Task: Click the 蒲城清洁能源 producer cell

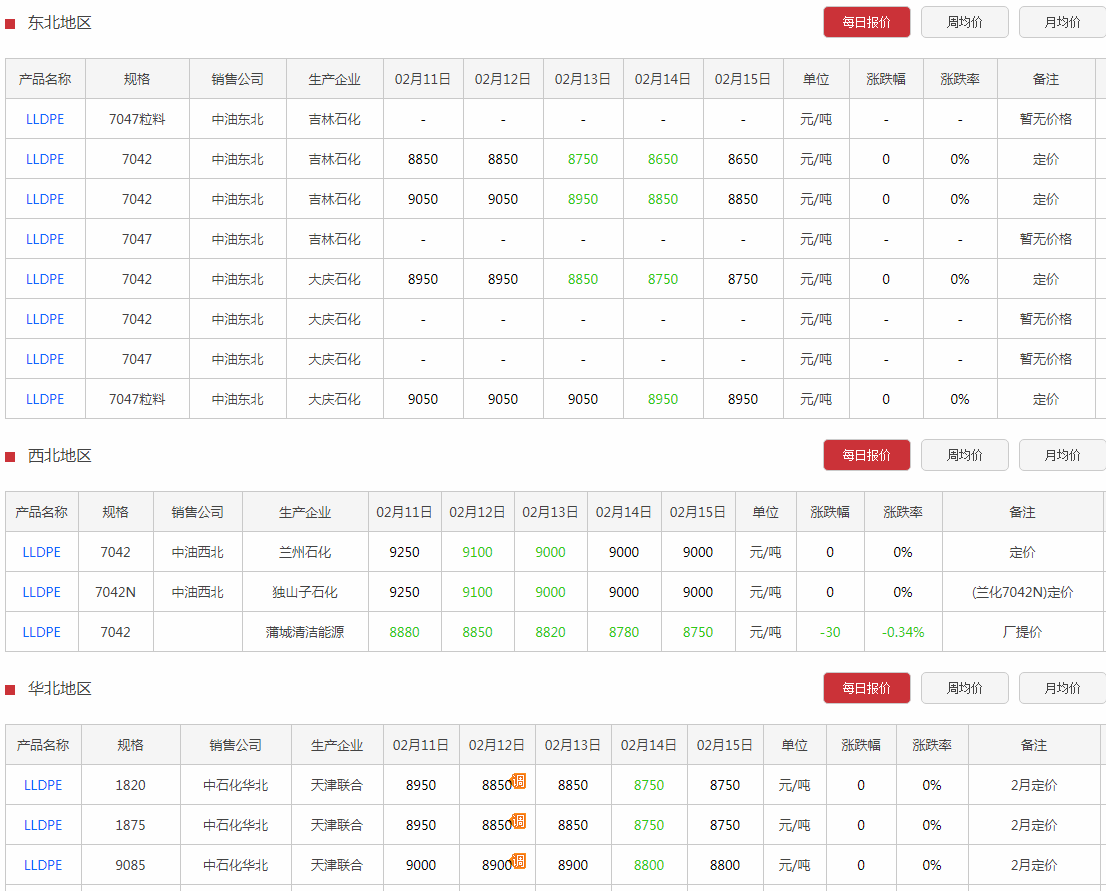Action: pyautogui.click(x=305, y=632)
